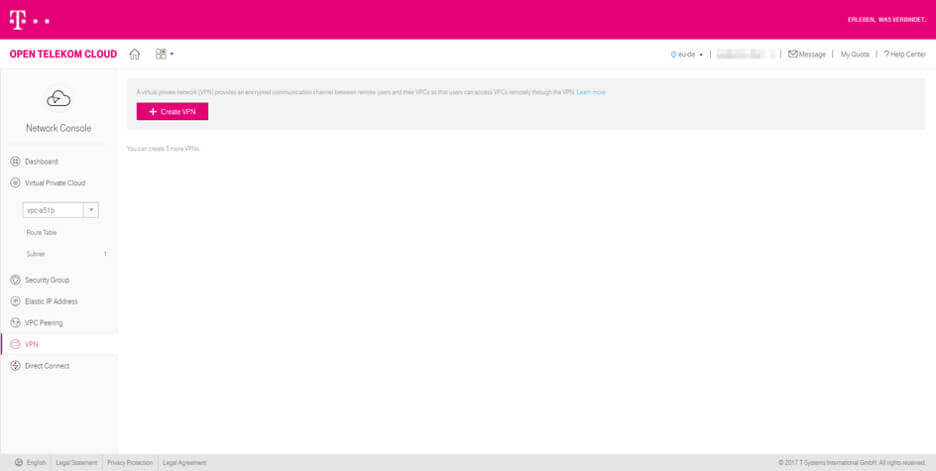This screenshot has height=471, width=936.
Task: Click the Virtual Private Cloud icon
Action: pos(16,183)
